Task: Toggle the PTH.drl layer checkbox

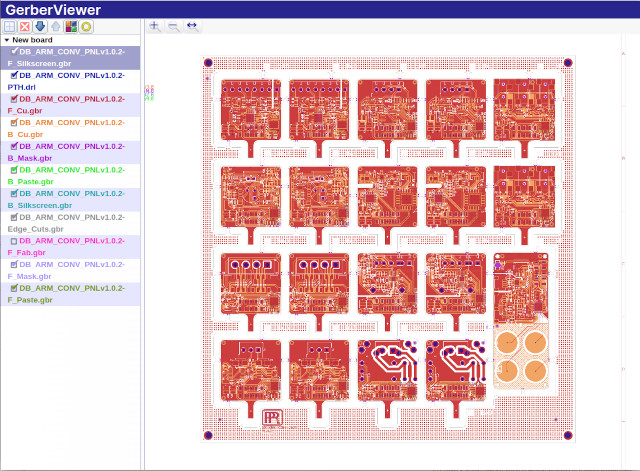Action: 14,75
